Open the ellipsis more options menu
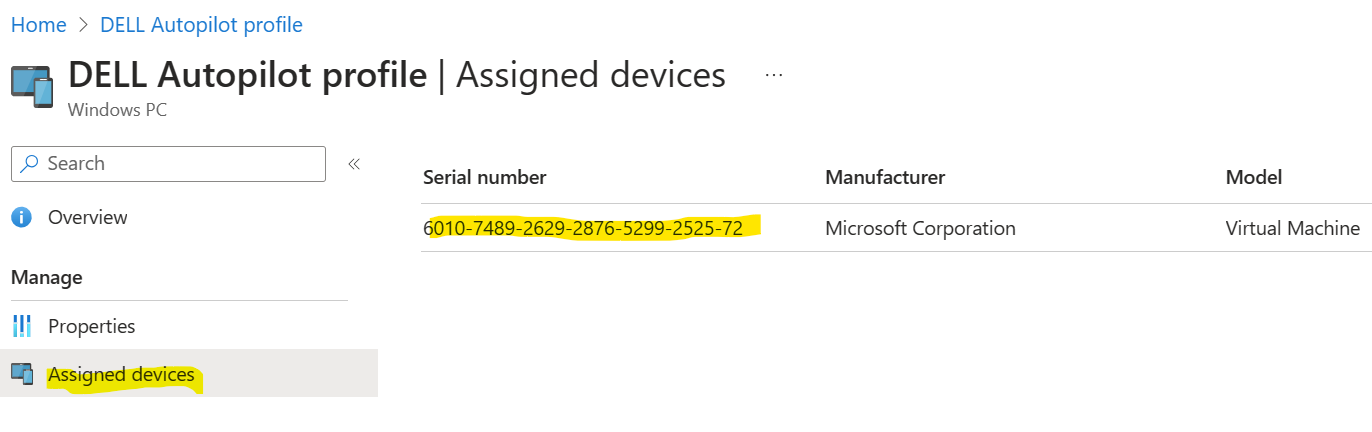 coord(774,75)
